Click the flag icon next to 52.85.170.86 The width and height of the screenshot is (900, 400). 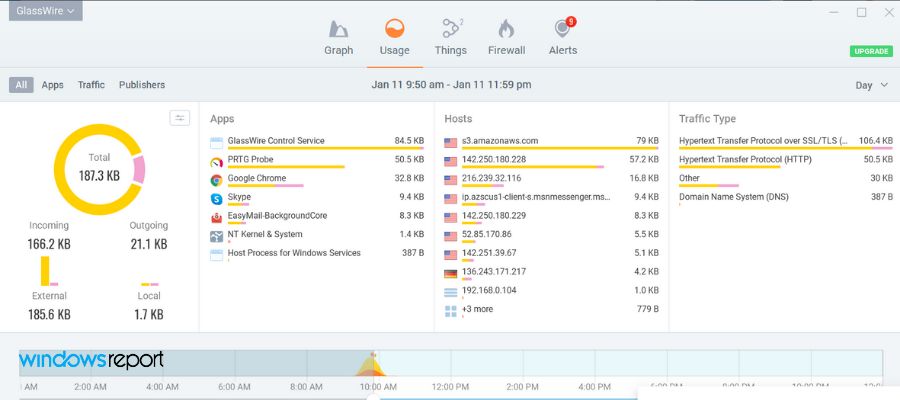click(451, 236)
